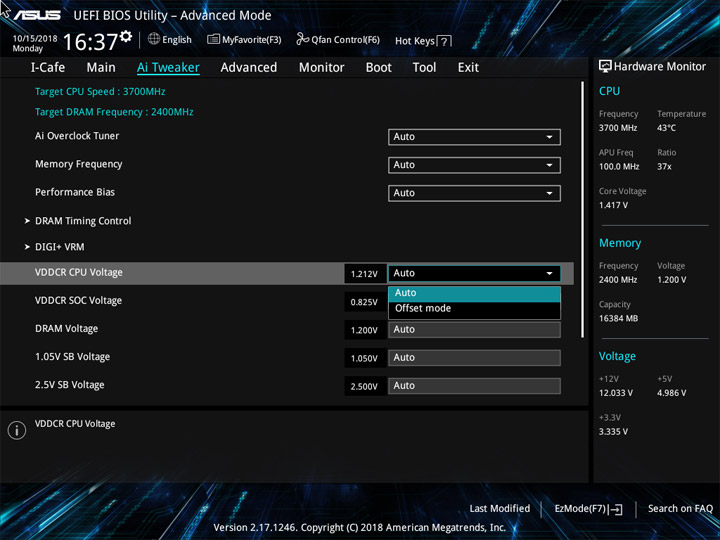Click Ai Overclock Tuner label
The height and width of the screenshot is (540, 720).
[77, 136]
